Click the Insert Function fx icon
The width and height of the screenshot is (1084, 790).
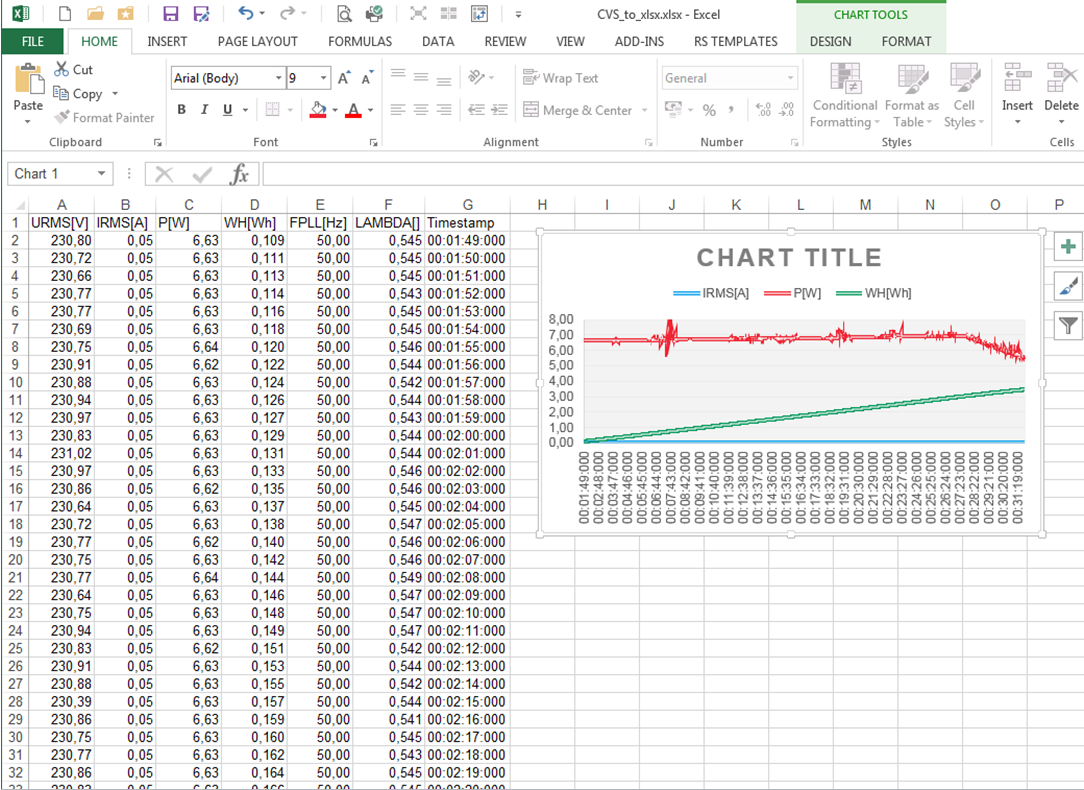pyautogui.click(x=239, y=175)
